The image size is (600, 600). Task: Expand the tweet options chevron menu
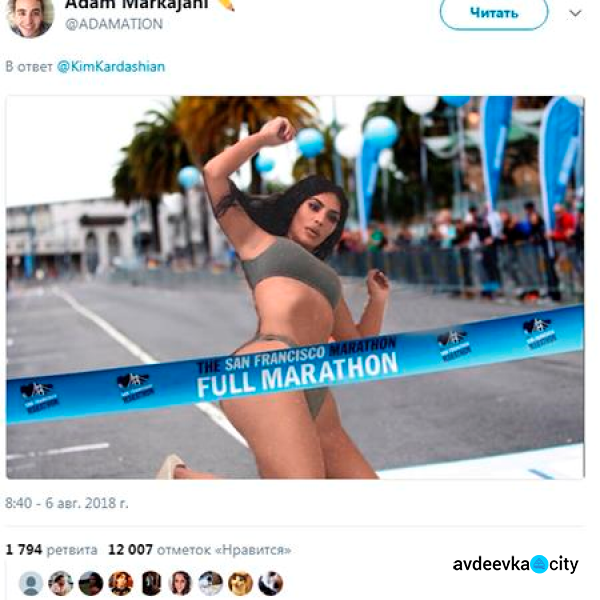(x=575, y=14)
